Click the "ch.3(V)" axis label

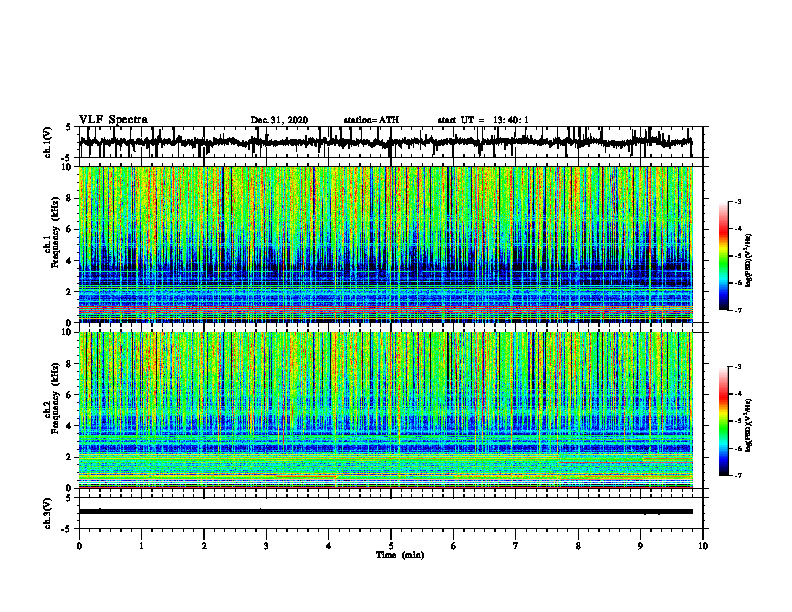tap(48, 513)
